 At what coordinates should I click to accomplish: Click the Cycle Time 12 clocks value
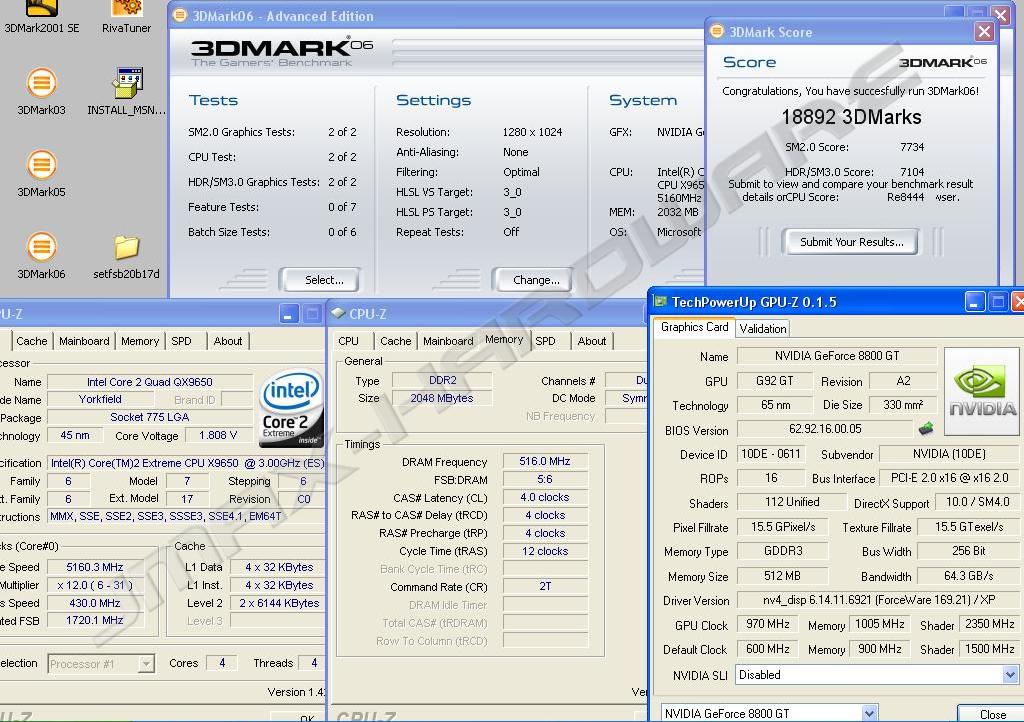(x=545, y=551)
